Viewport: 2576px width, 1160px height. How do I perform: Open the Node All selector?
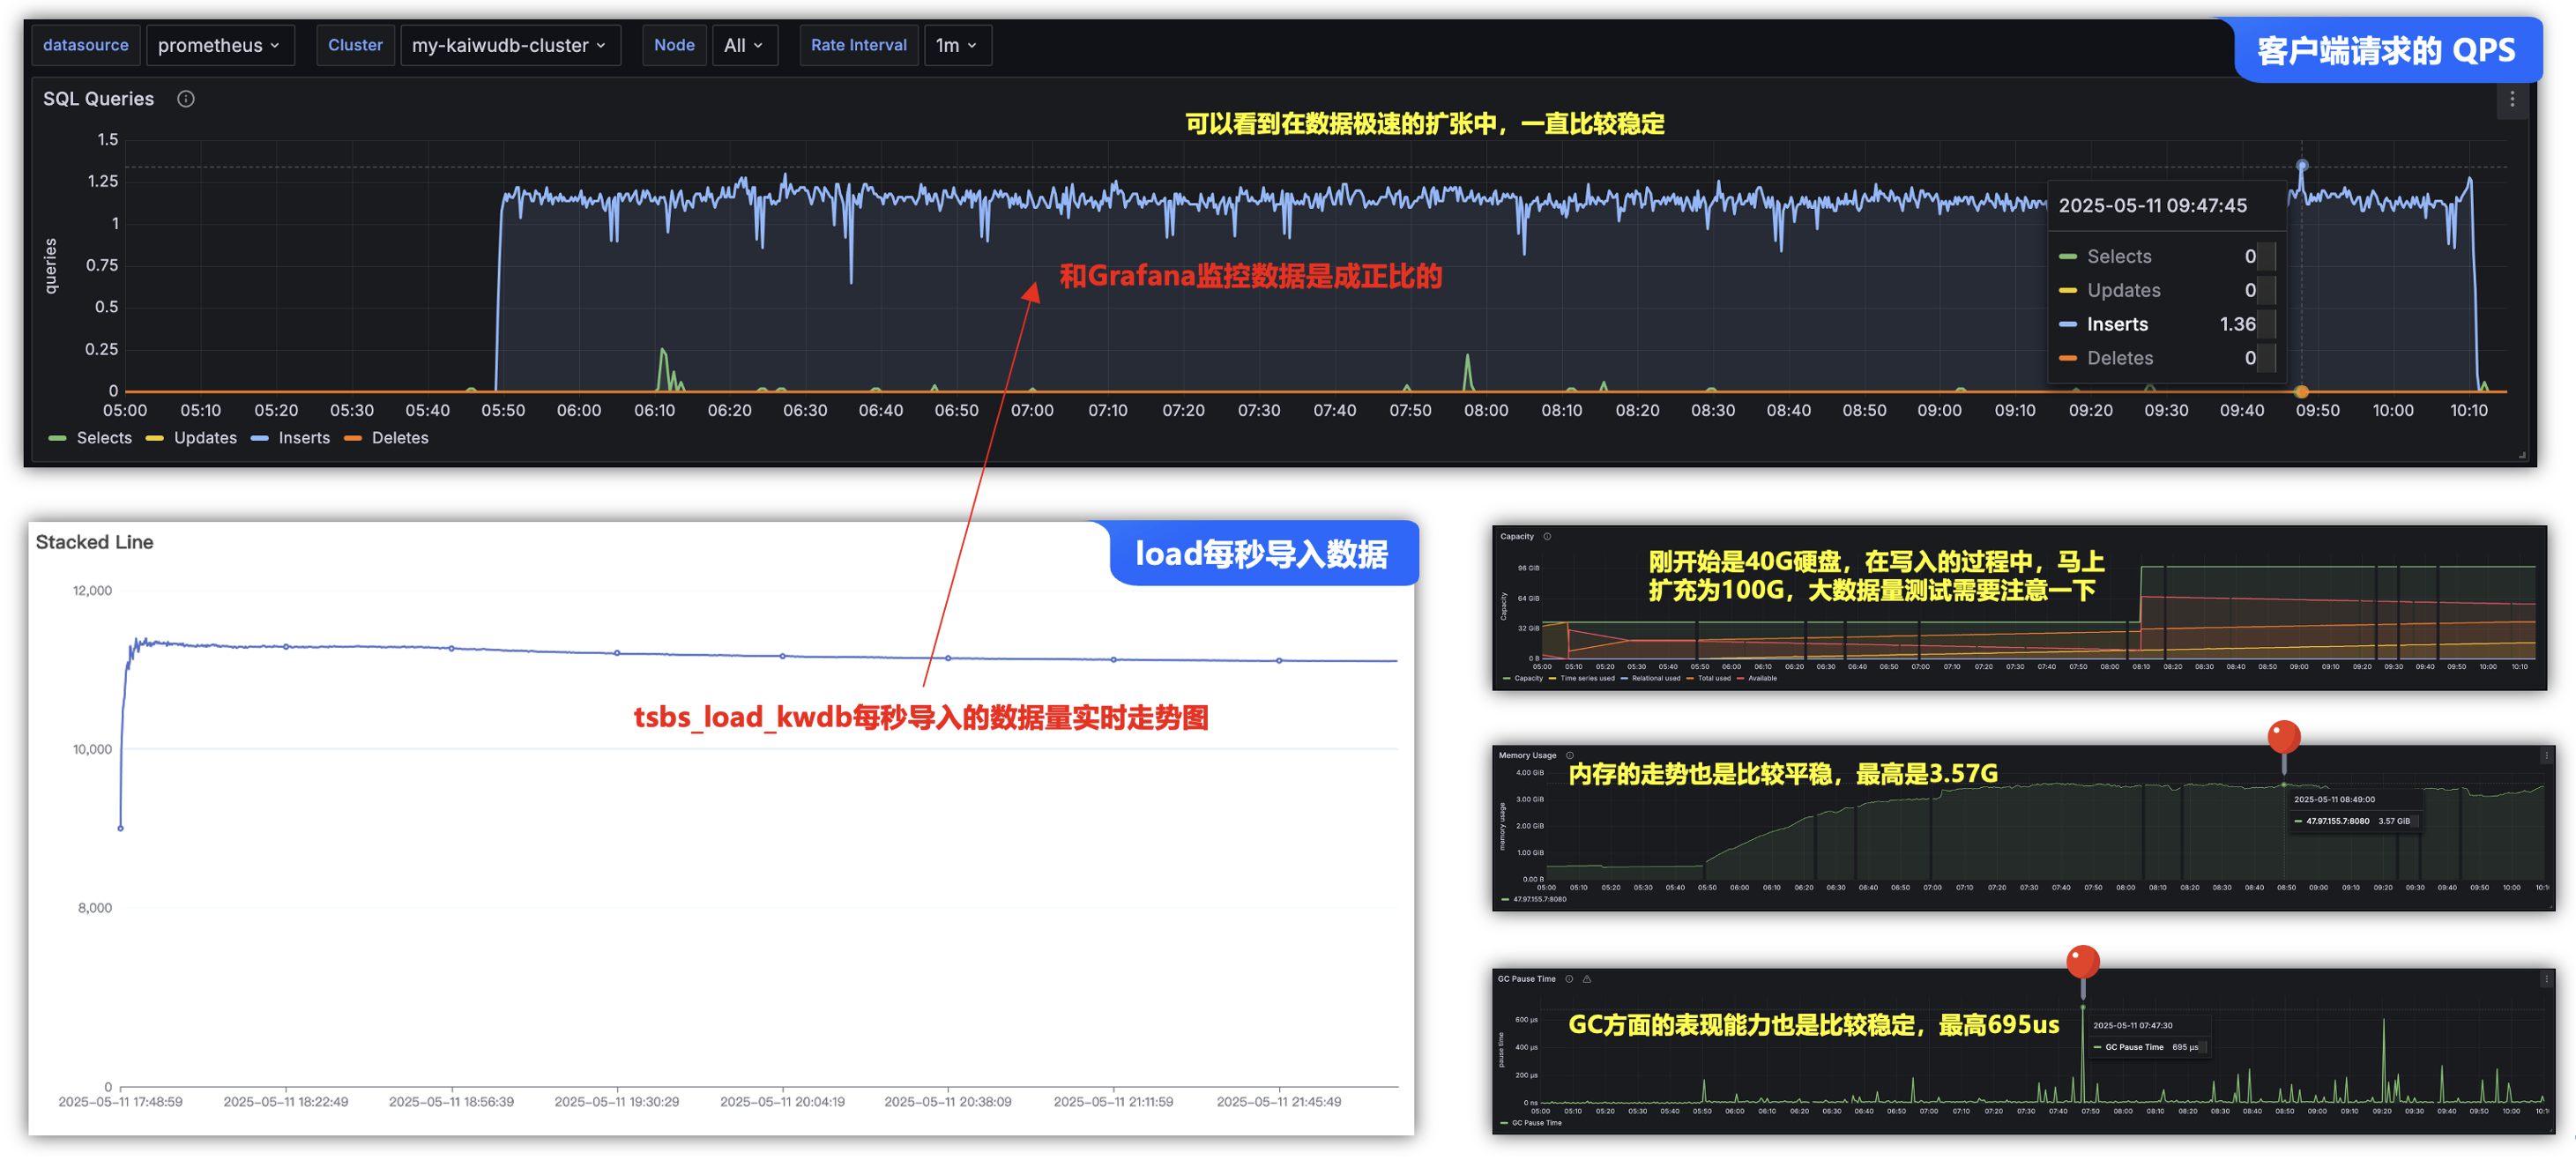[743, 45]
